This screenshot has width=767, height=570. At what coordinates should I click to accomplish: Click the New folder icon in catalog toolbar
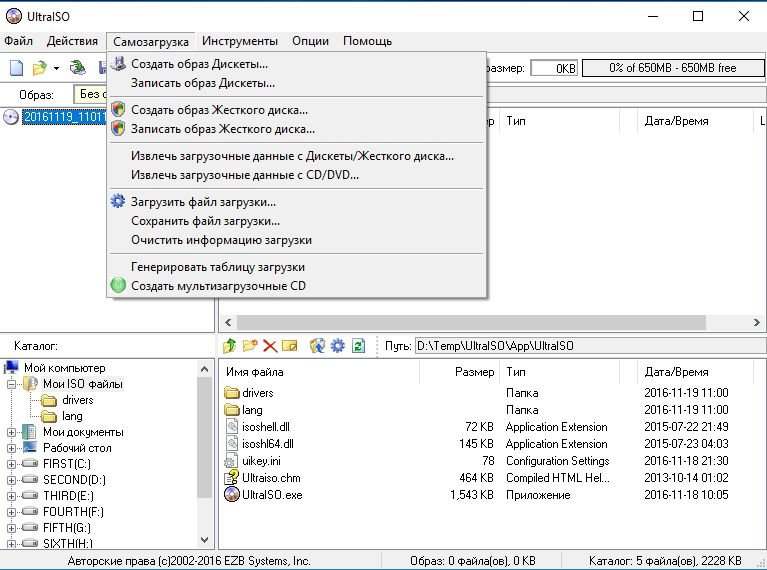click(249, 346)
